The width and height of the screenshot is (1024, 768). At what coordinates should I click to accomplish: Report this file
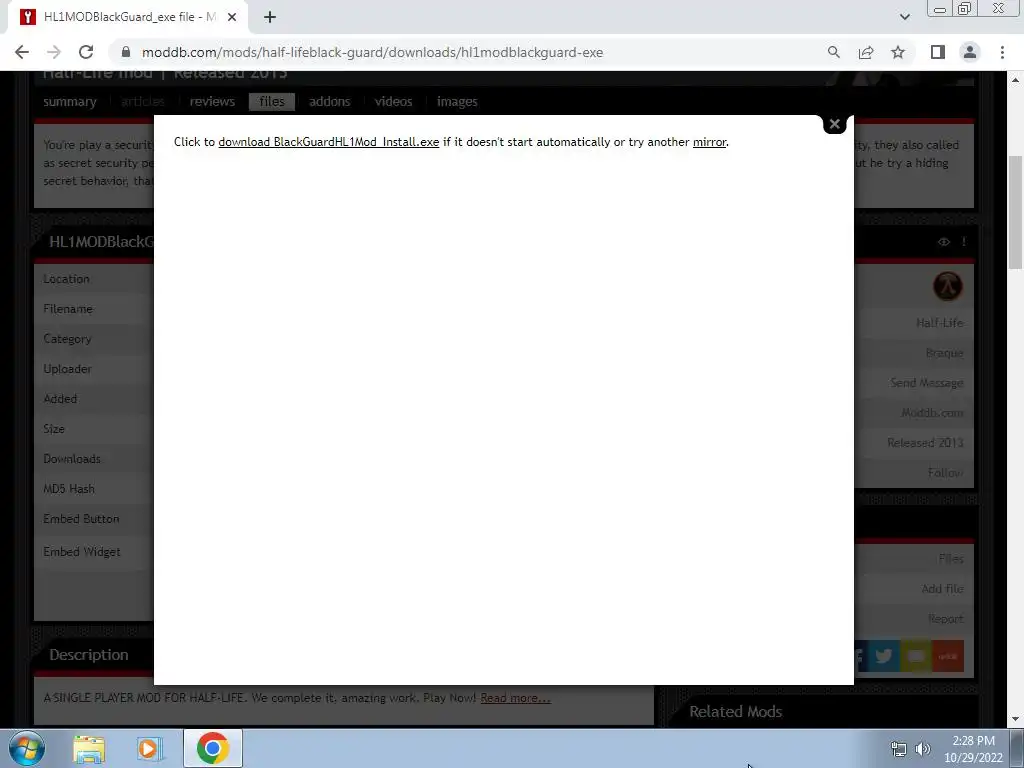[x=946, y=618]
